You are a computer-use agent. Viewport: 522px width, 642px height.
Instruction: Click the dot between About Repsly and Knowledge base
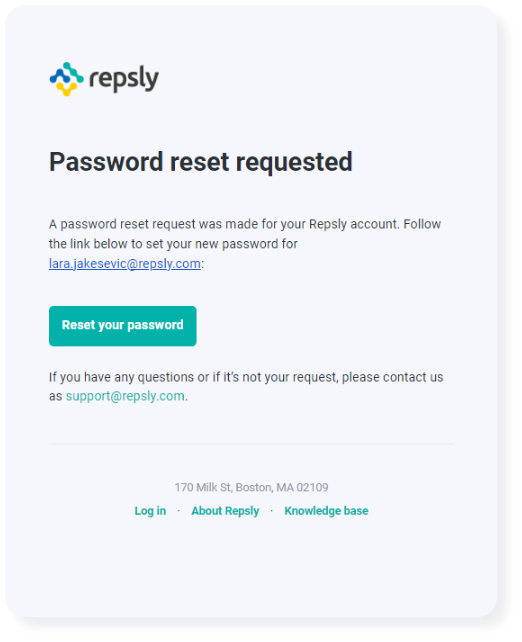[272, 511]
